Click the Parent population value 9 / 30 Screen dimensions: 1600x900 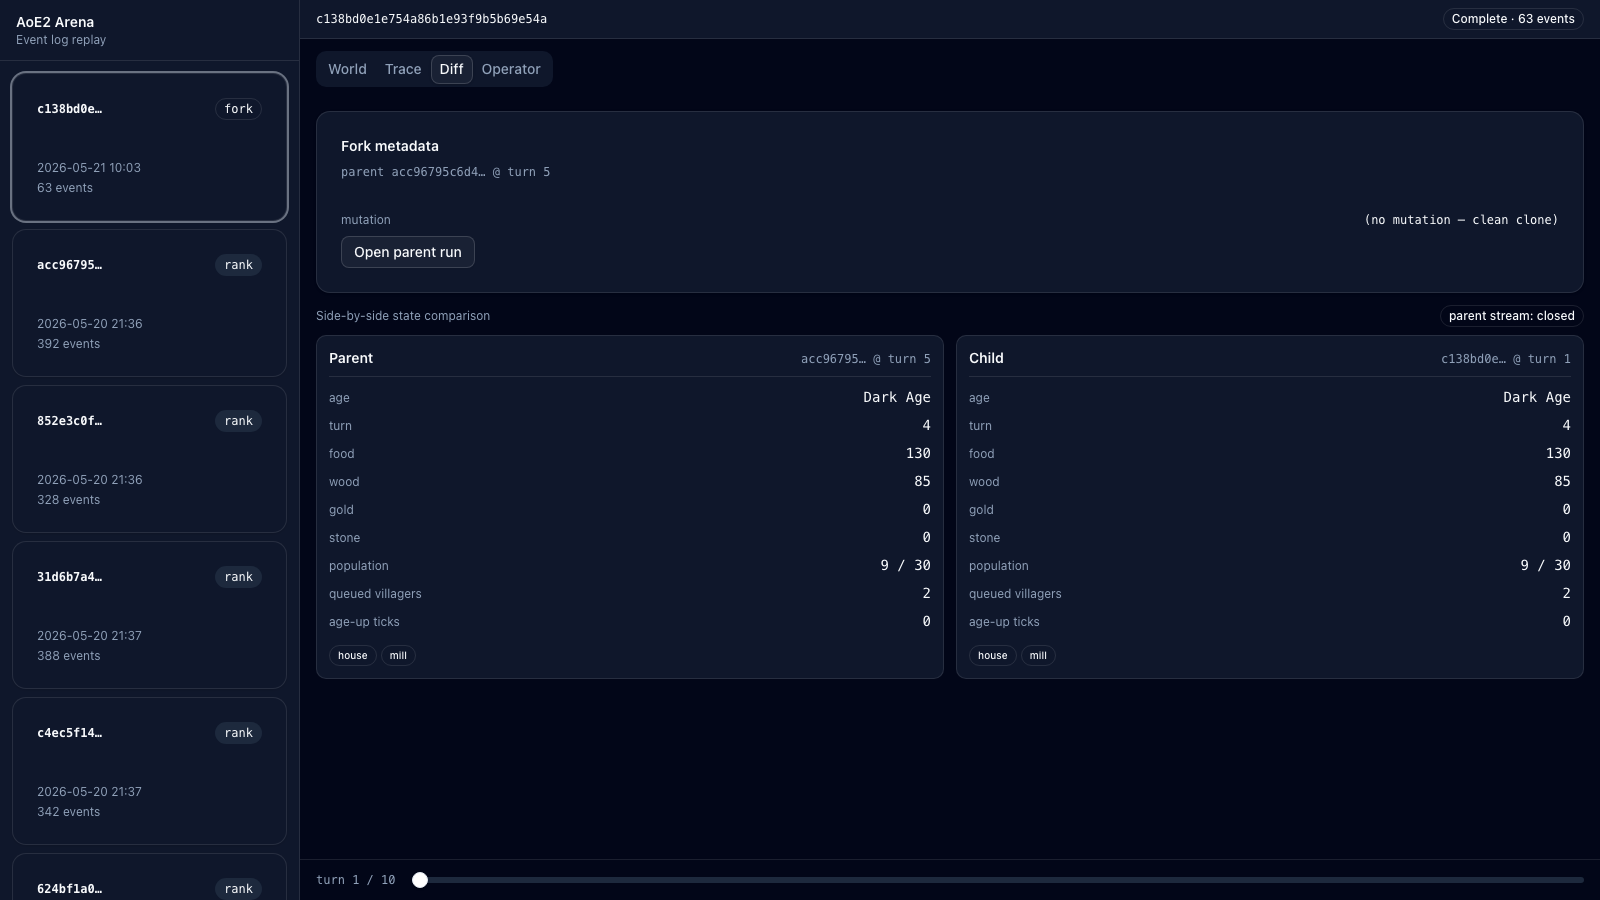905,565
